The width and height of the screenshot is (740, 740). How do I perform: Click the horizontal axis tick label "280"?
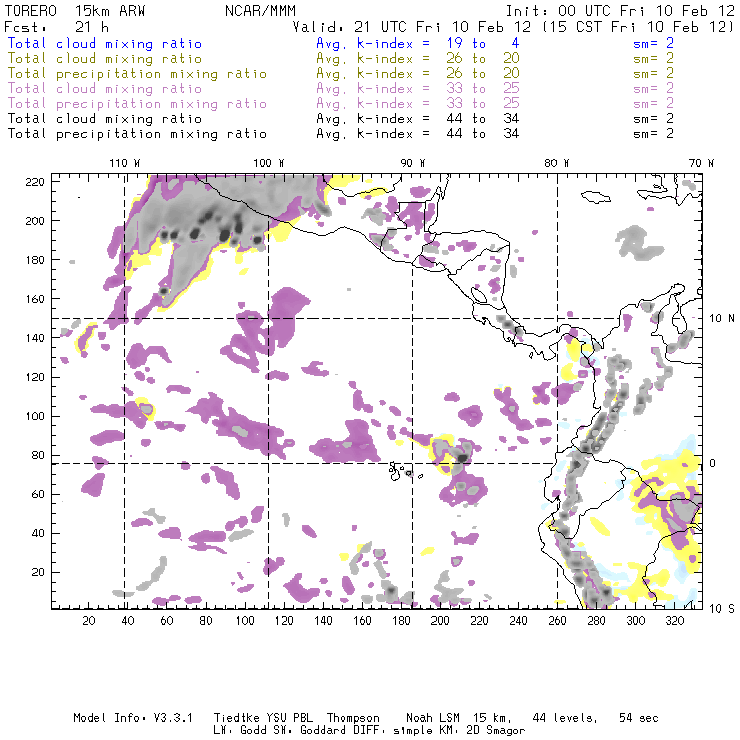[597, 621]
